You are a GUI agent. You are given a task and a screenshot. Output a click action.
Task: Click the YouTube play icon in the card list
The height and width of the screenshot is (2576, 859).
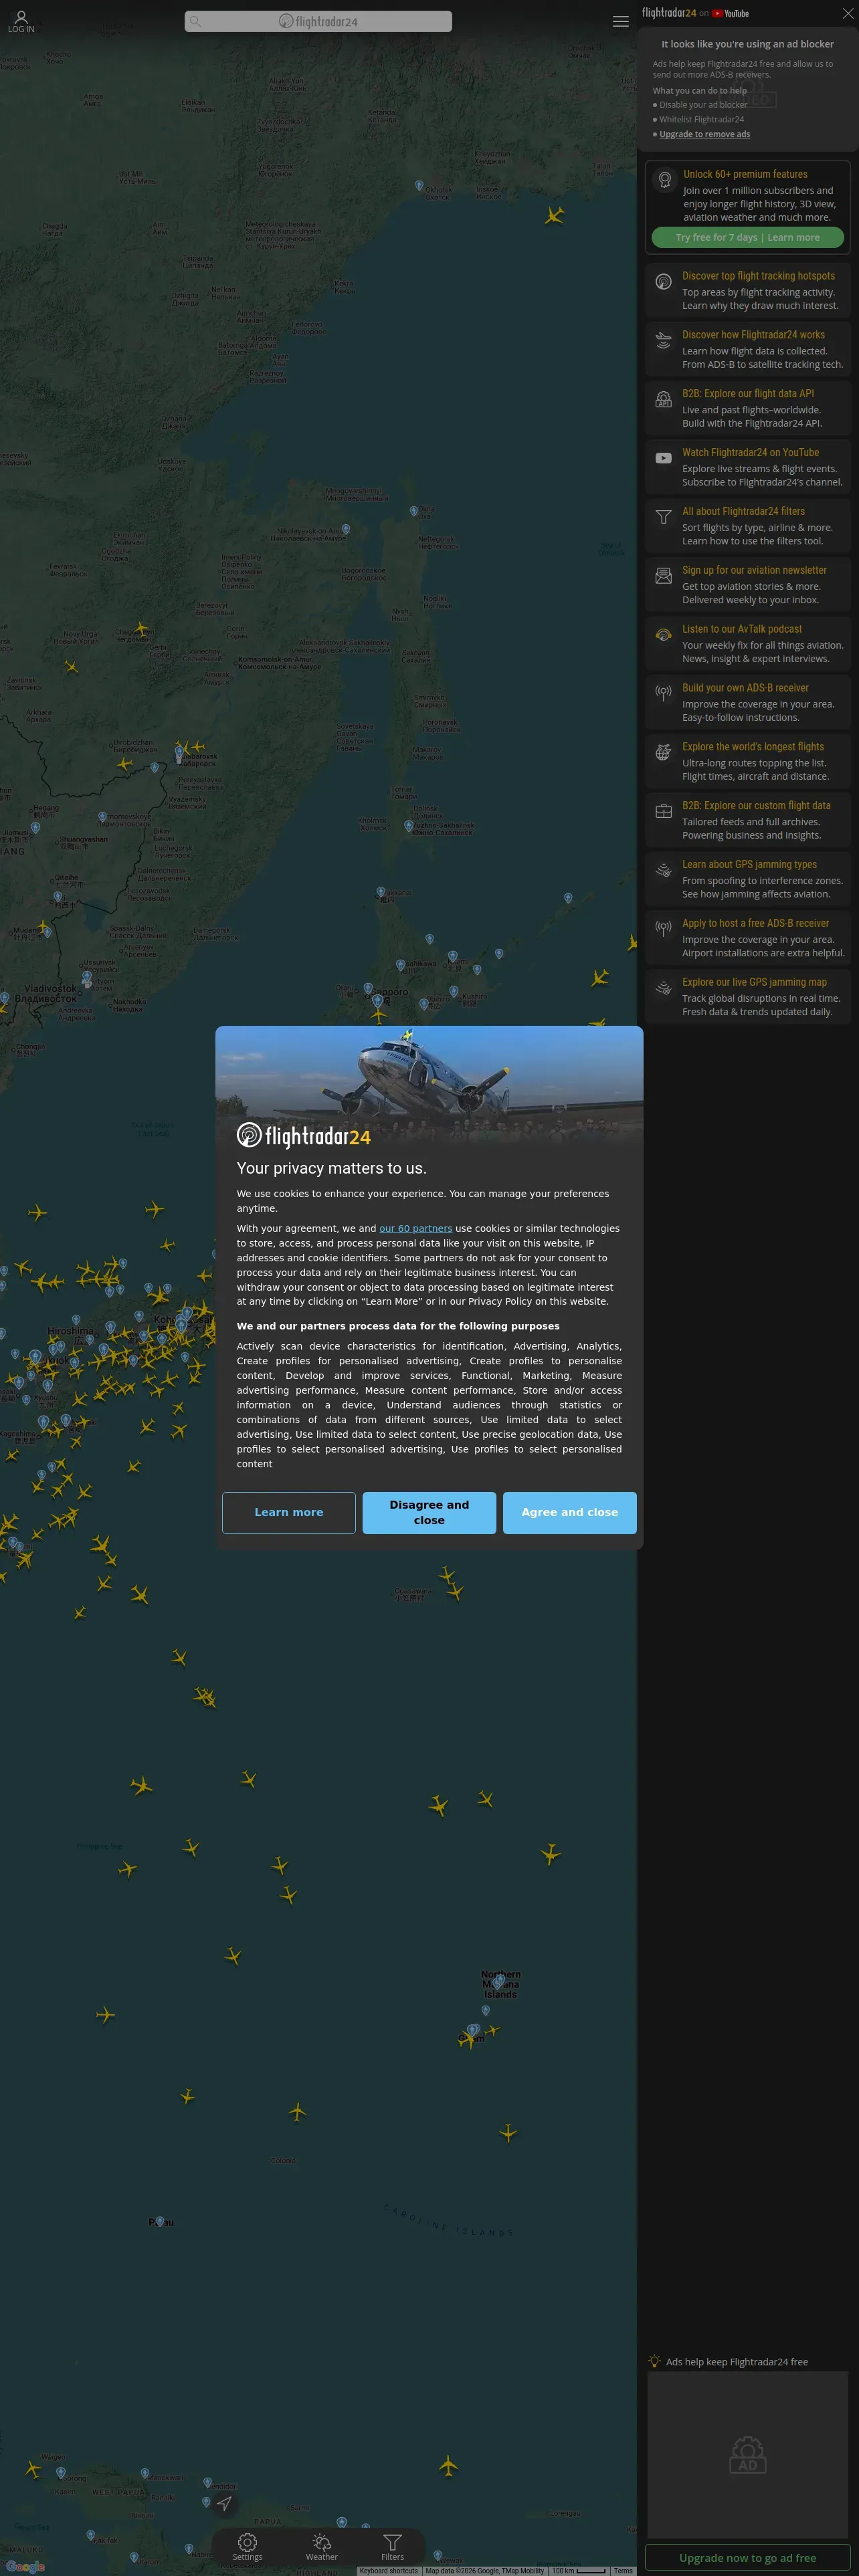(663, 458)
